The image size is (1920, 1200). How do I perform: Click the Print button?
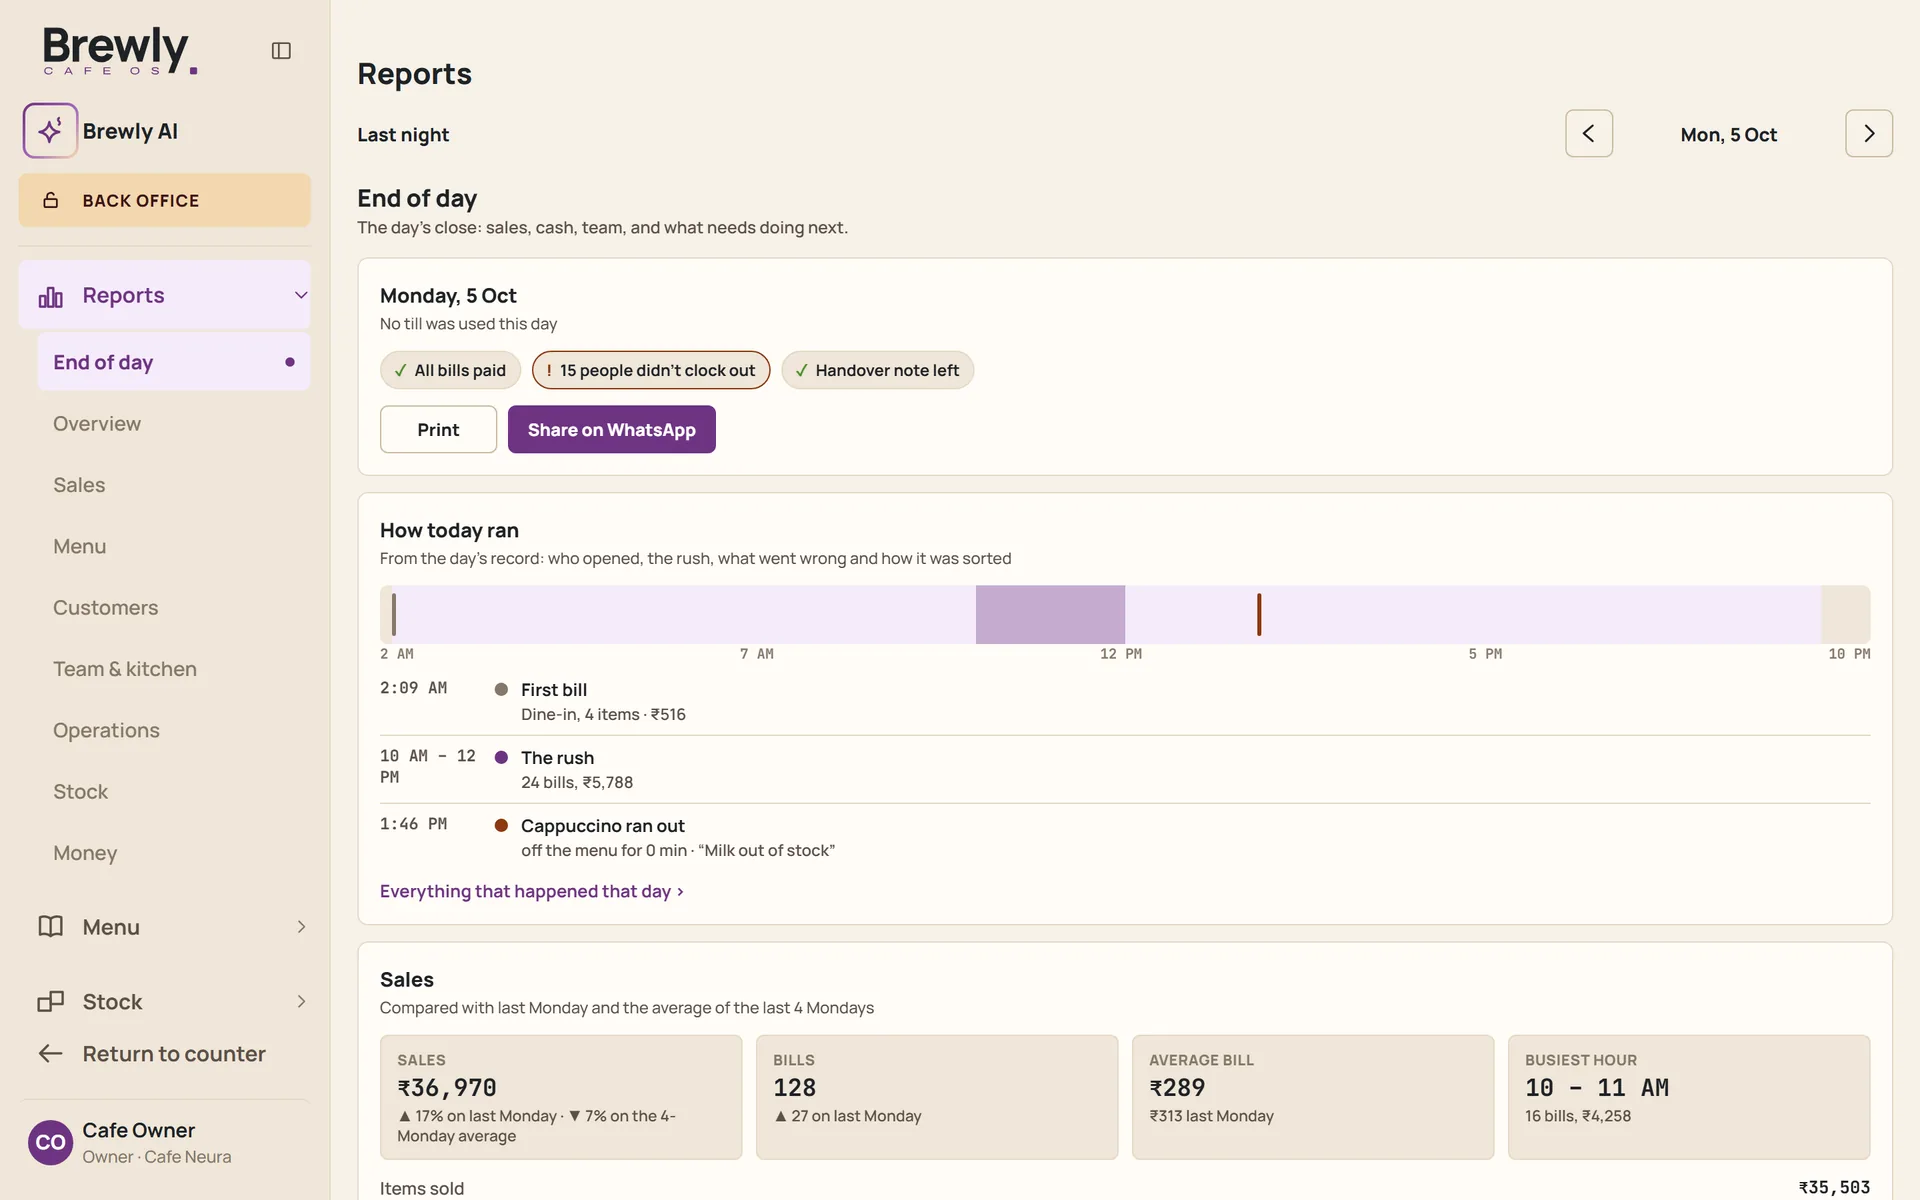(438, 430)
